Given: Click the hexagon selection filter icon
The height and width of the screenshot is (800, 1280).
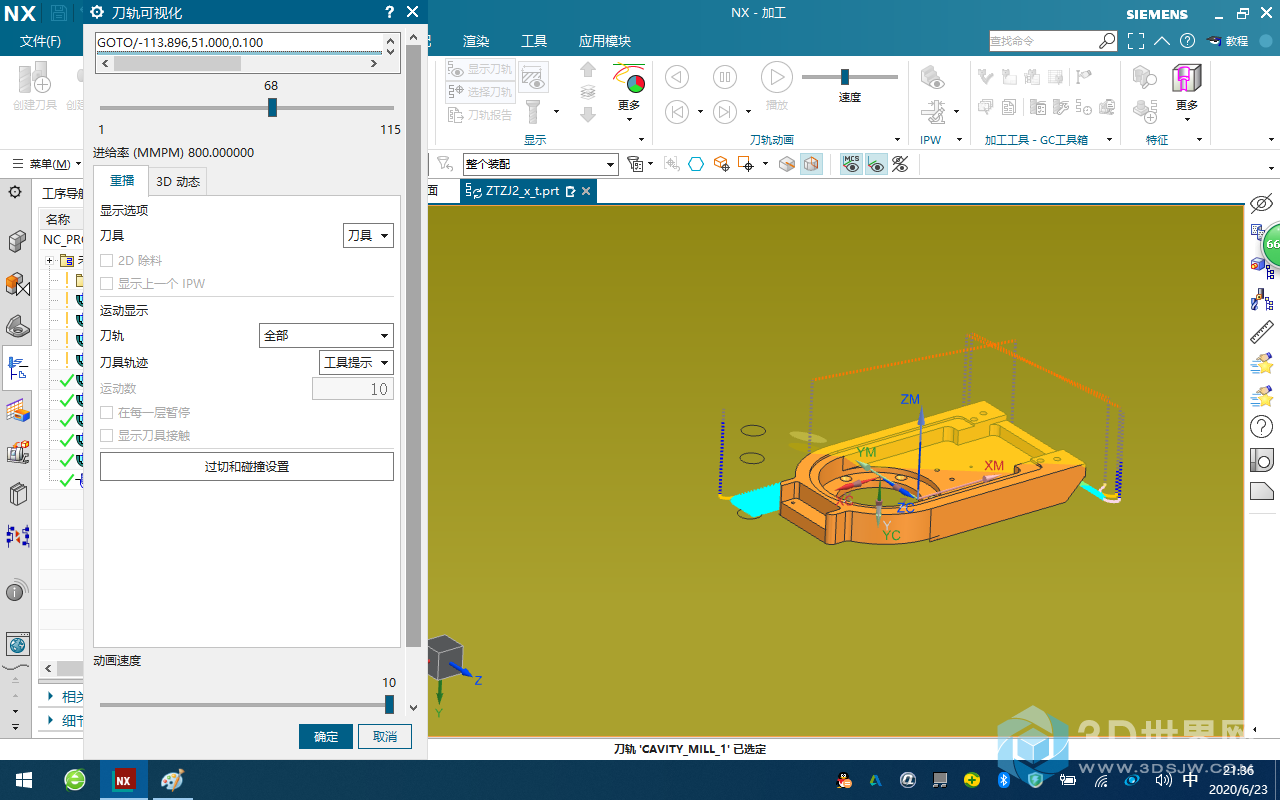Looking at the screenshot, I should pyautogui.click(x=696, y=164).
